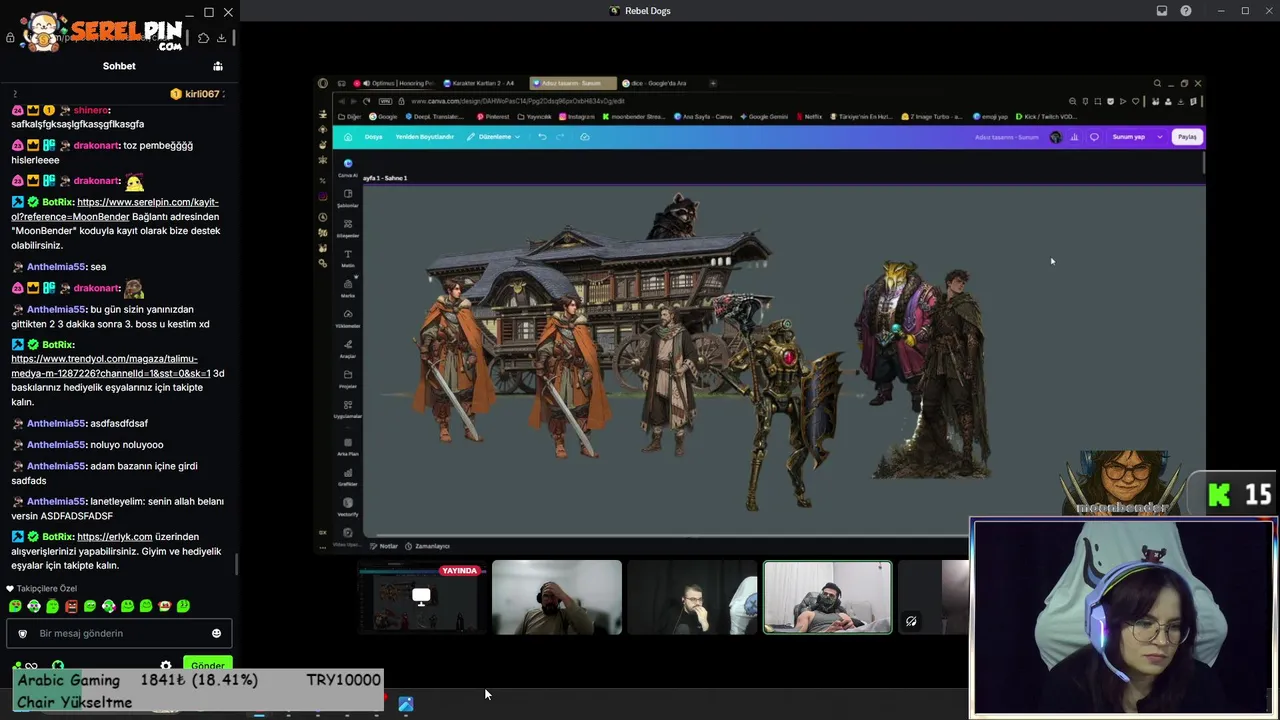Click the download icon in chat browser toolbar
The image size is (1280, 720).
[x=222, y=38]
